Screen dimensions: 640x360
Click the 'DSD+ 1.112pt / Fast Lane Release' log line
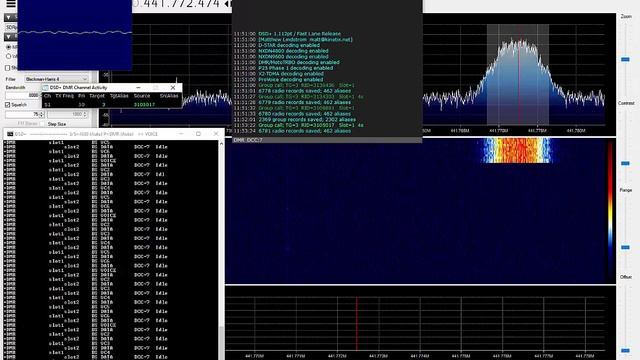pos(300,34)
